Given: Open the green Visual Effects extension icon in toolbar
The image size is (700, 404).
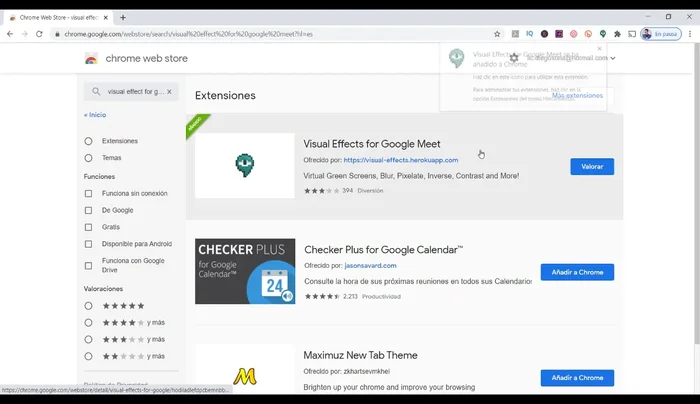Looking at the screenshot, I should coord(603,34).
